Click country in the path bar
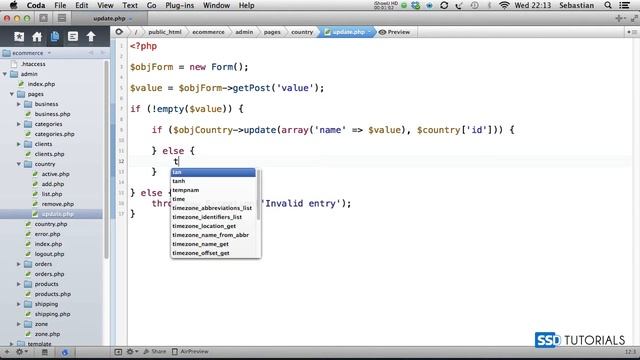 pyautogui.click(x=302, y=32)
